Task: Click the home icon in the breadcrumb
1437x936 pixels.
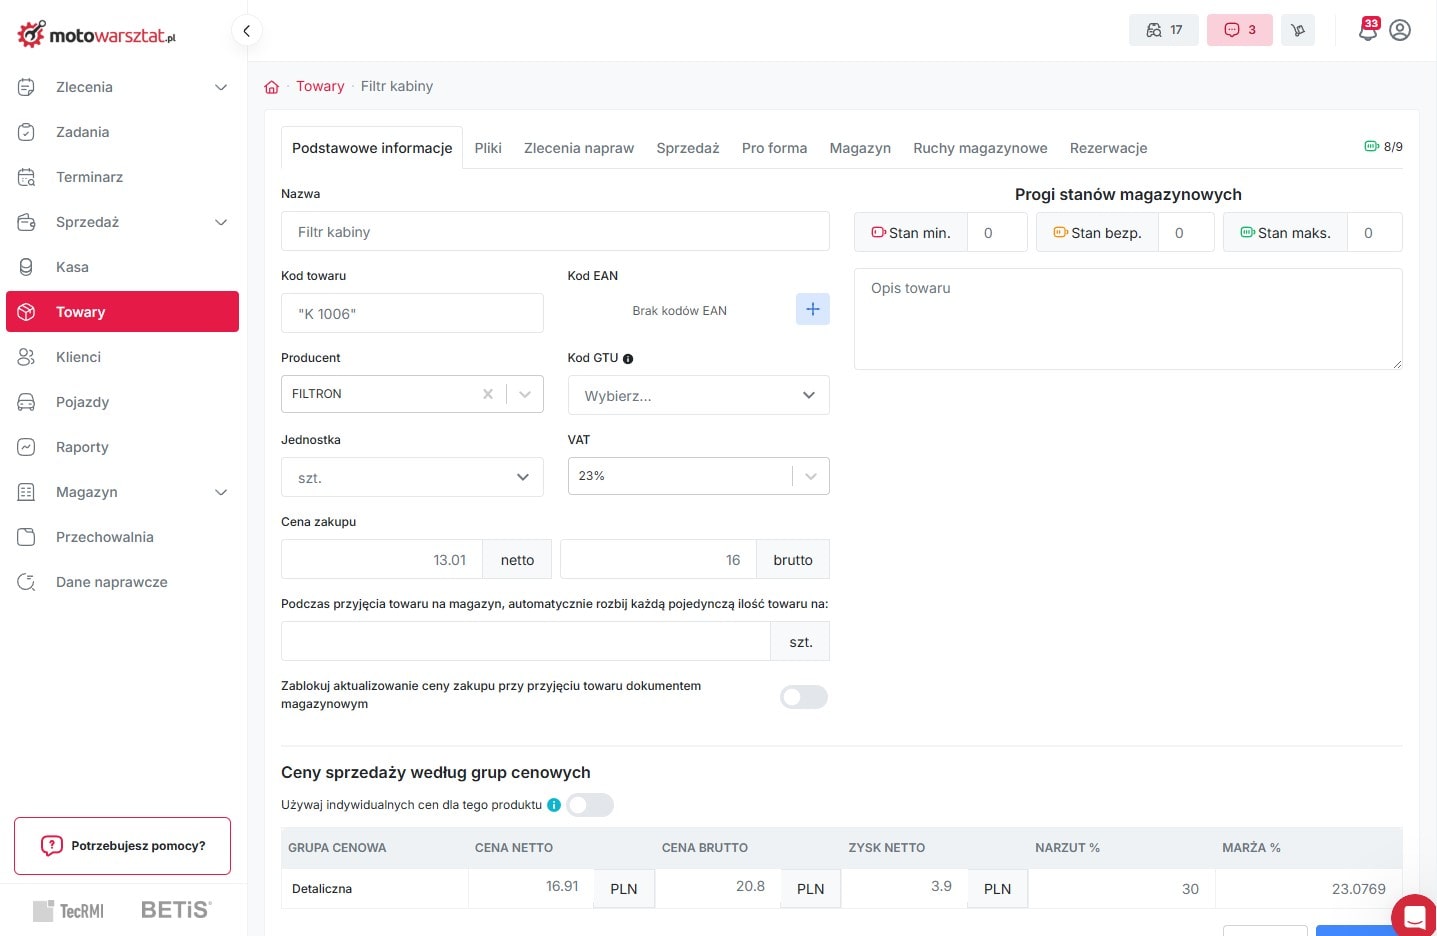Action: point(271,87)
